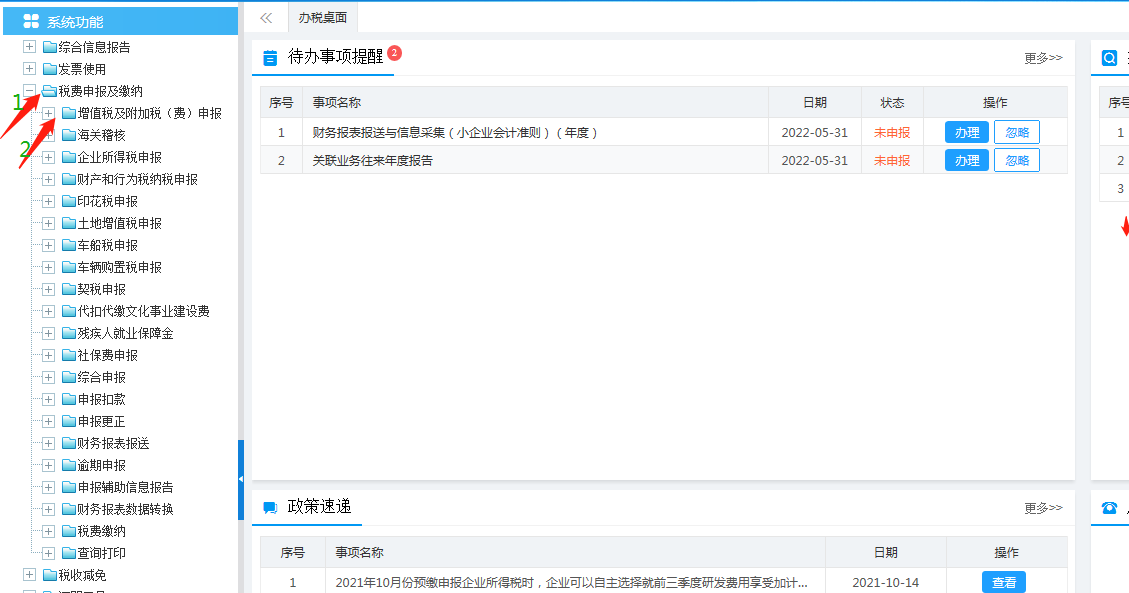Click 办理 for 财务报表报送与信息采集 row
This screenshot has width=1129, height=593.
click(x=966, y=132)
